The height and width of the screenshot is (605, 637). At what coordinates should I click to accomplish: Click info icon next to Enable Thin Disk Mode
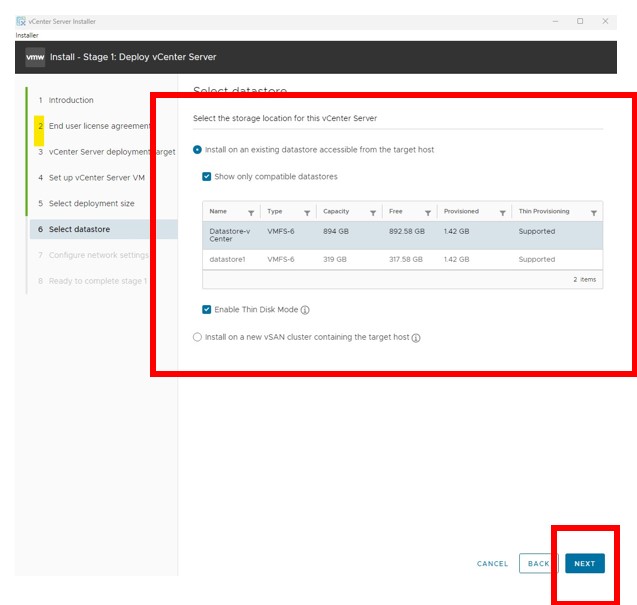point(305,310)
